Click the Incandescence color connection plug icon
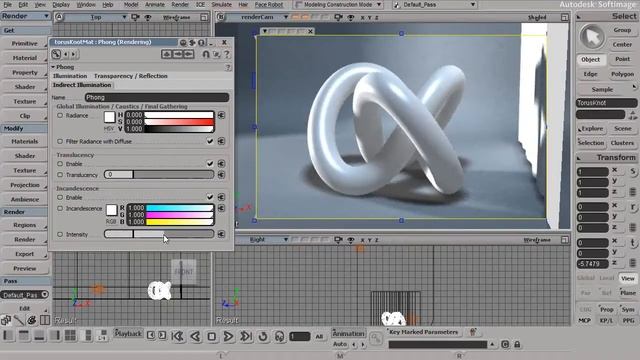 (x=221, y=208)
